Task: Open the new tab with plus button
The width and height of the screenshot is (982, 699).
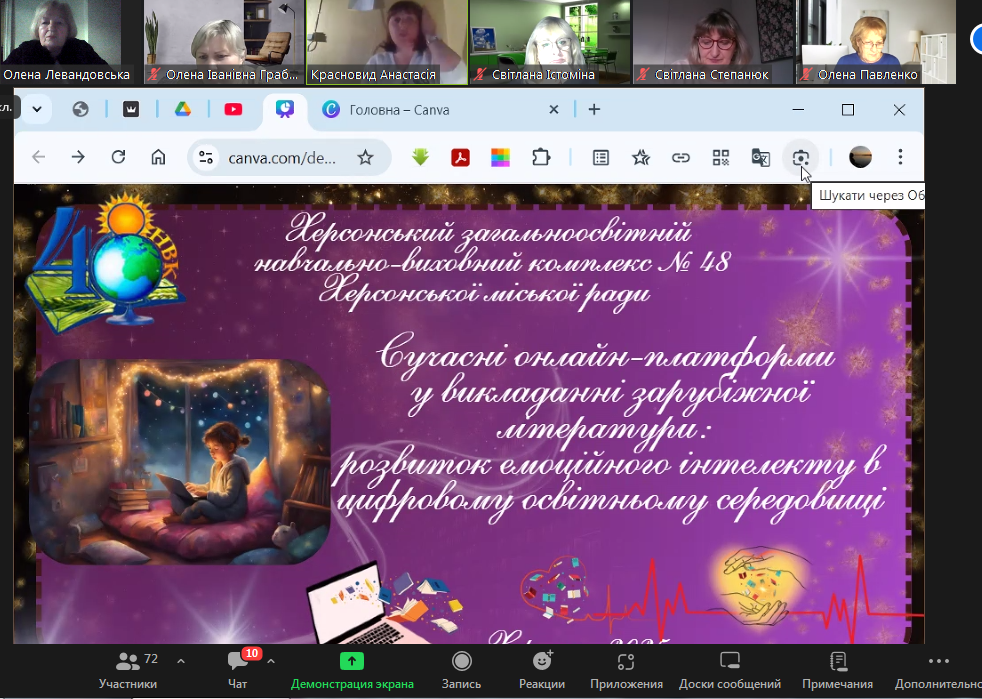Action: click(594, 110)
